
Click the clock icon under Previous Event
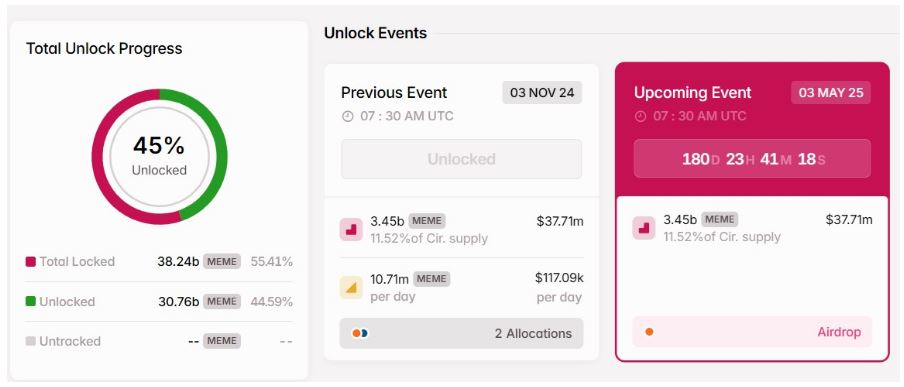347,117
